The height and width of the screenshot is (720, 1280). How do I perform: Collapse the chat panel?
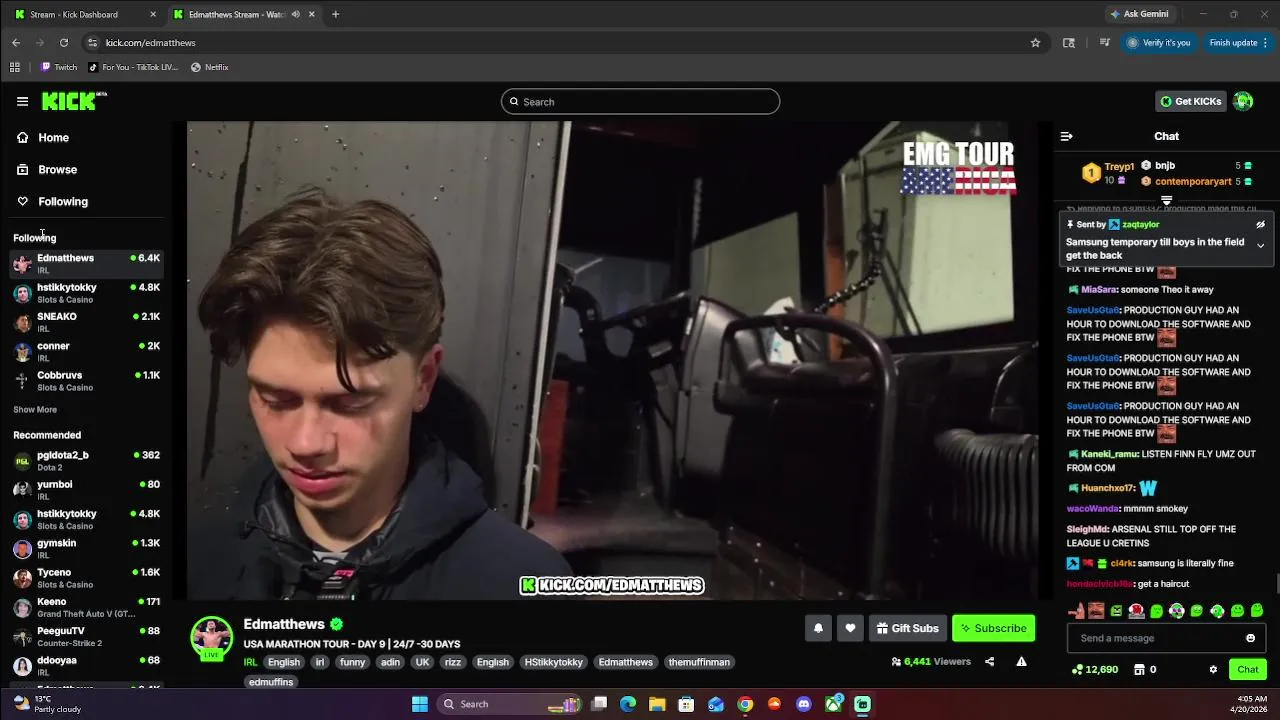pyautogui.click(x=1066, y=136)
